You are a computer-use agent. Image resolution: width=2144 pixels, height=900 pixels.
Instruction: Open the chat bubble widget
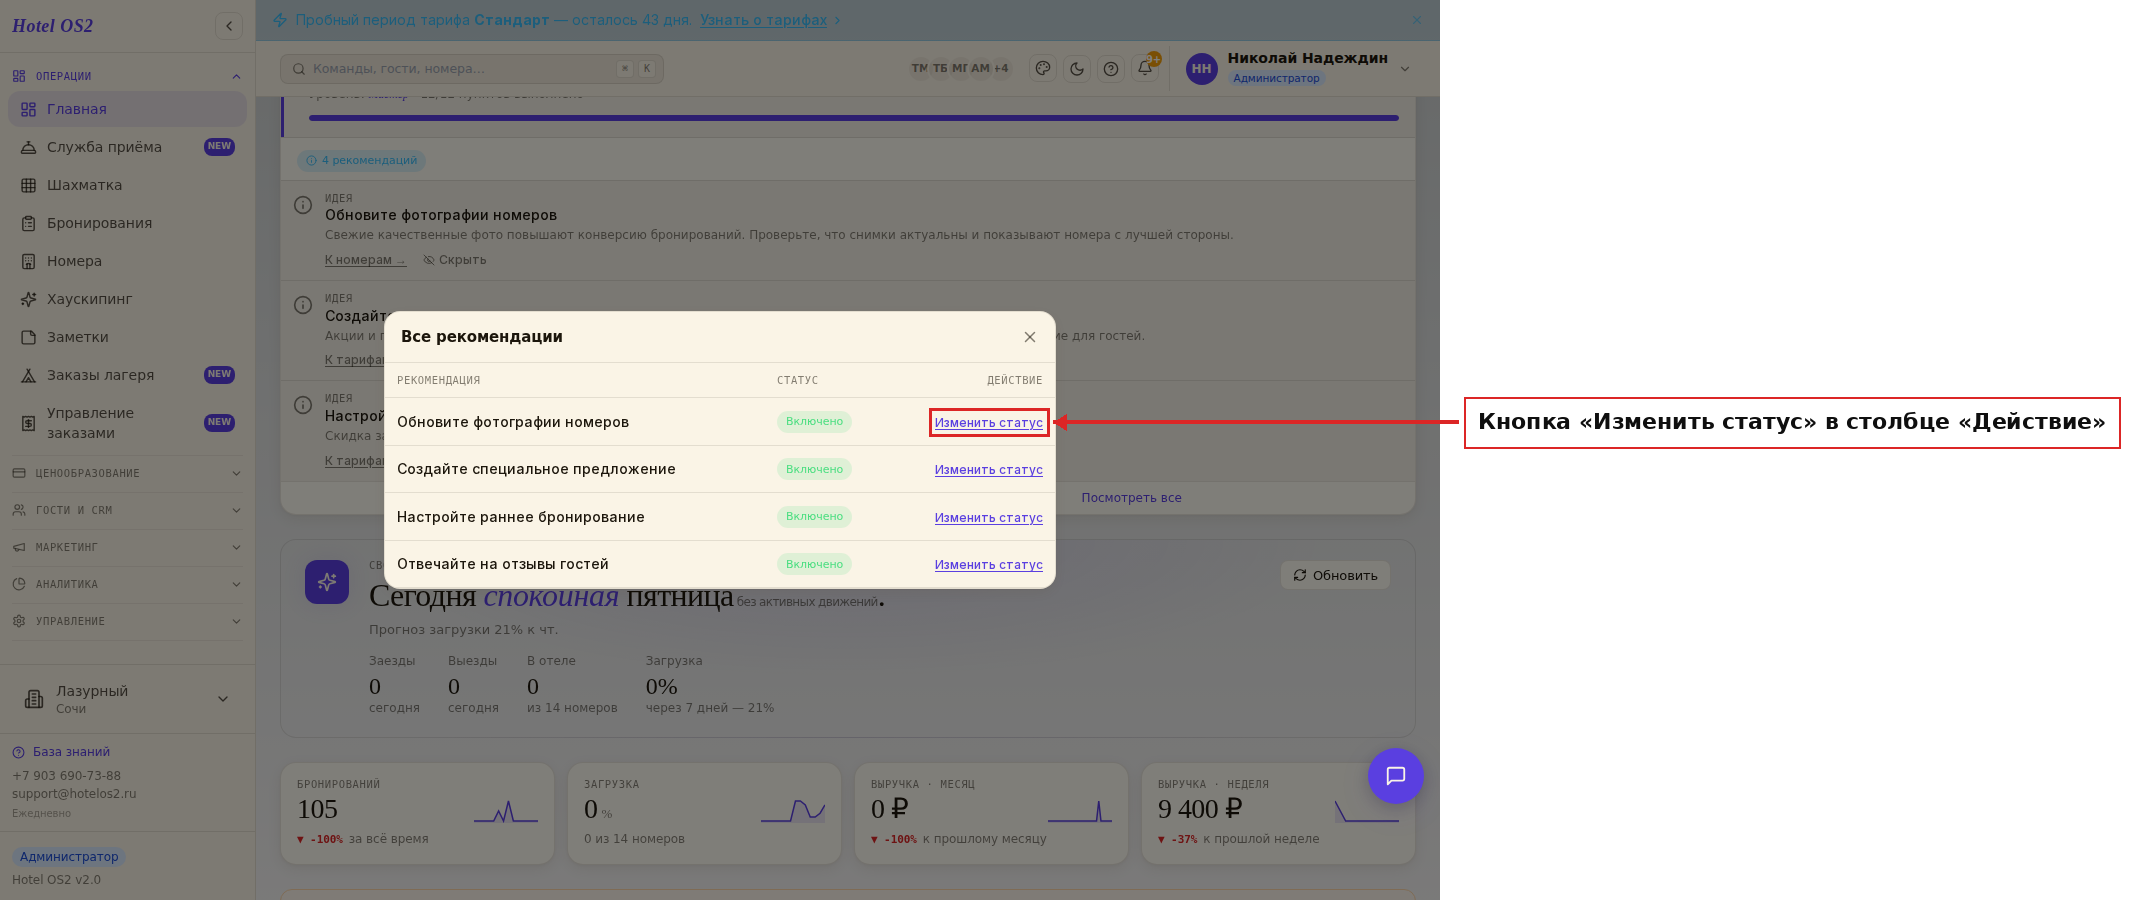tap(1396, 776)
